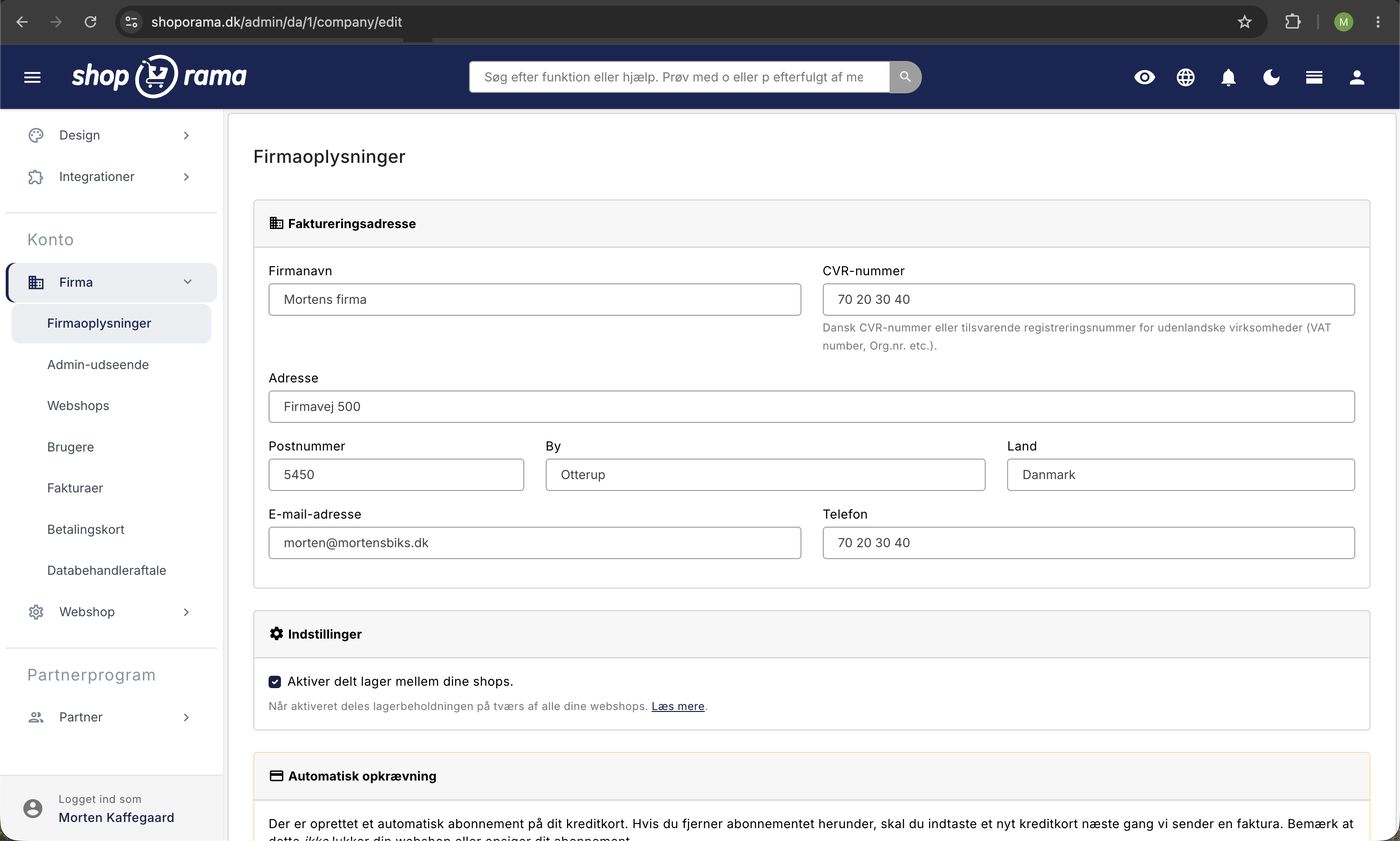Screen dimensions: 1400x841
Task: Click the site info icon in address bar
Action: pos(131,21)
